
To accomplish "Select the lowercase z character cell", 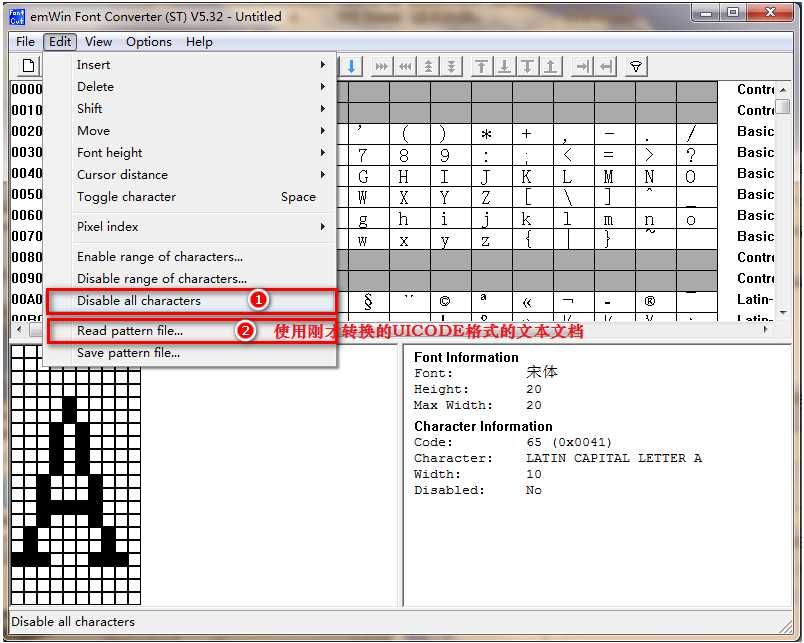I will 492,240.
